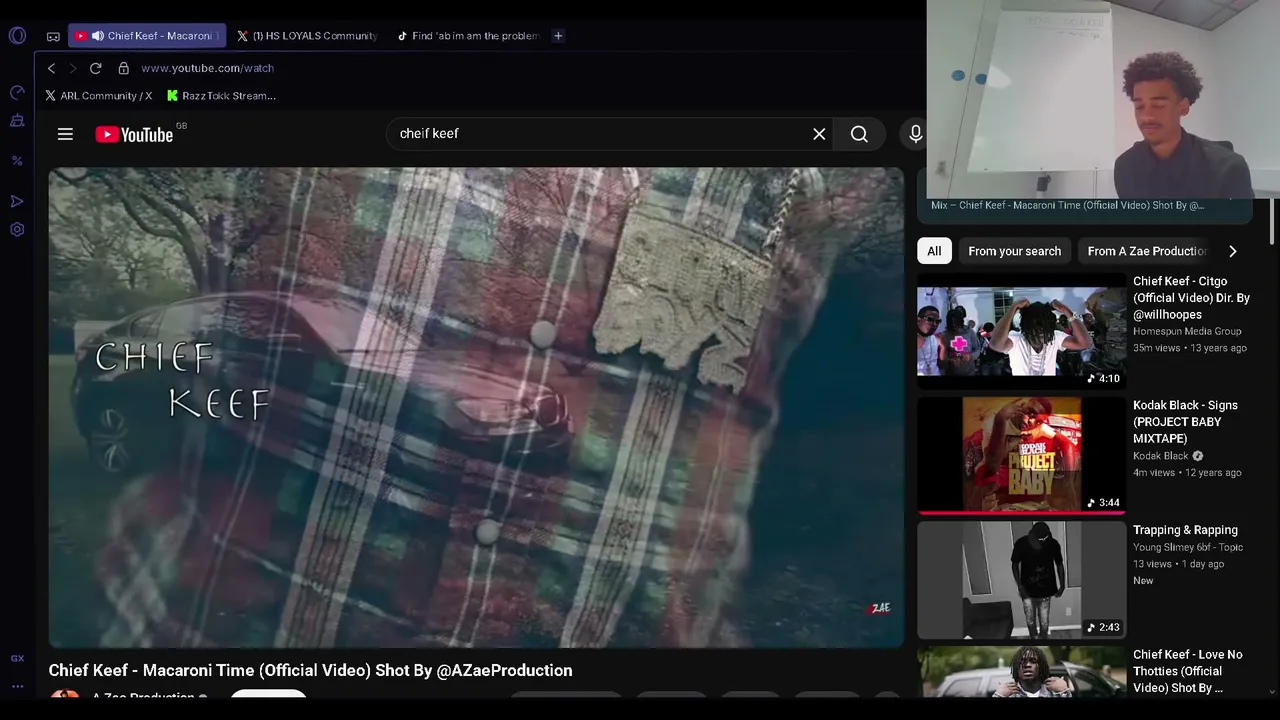Screen dimensions: 1280x720
Task: Switch to the Chief Keef - Macaroni tab
Action: [x=147, y=36]
